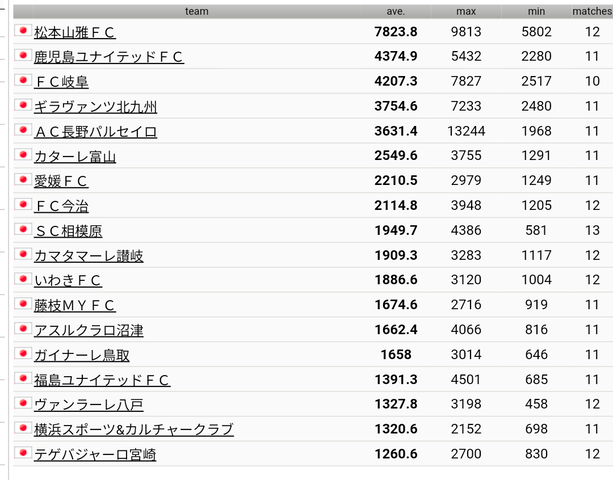Click the flag icon beside いわきＦＣ

(23, 280)
